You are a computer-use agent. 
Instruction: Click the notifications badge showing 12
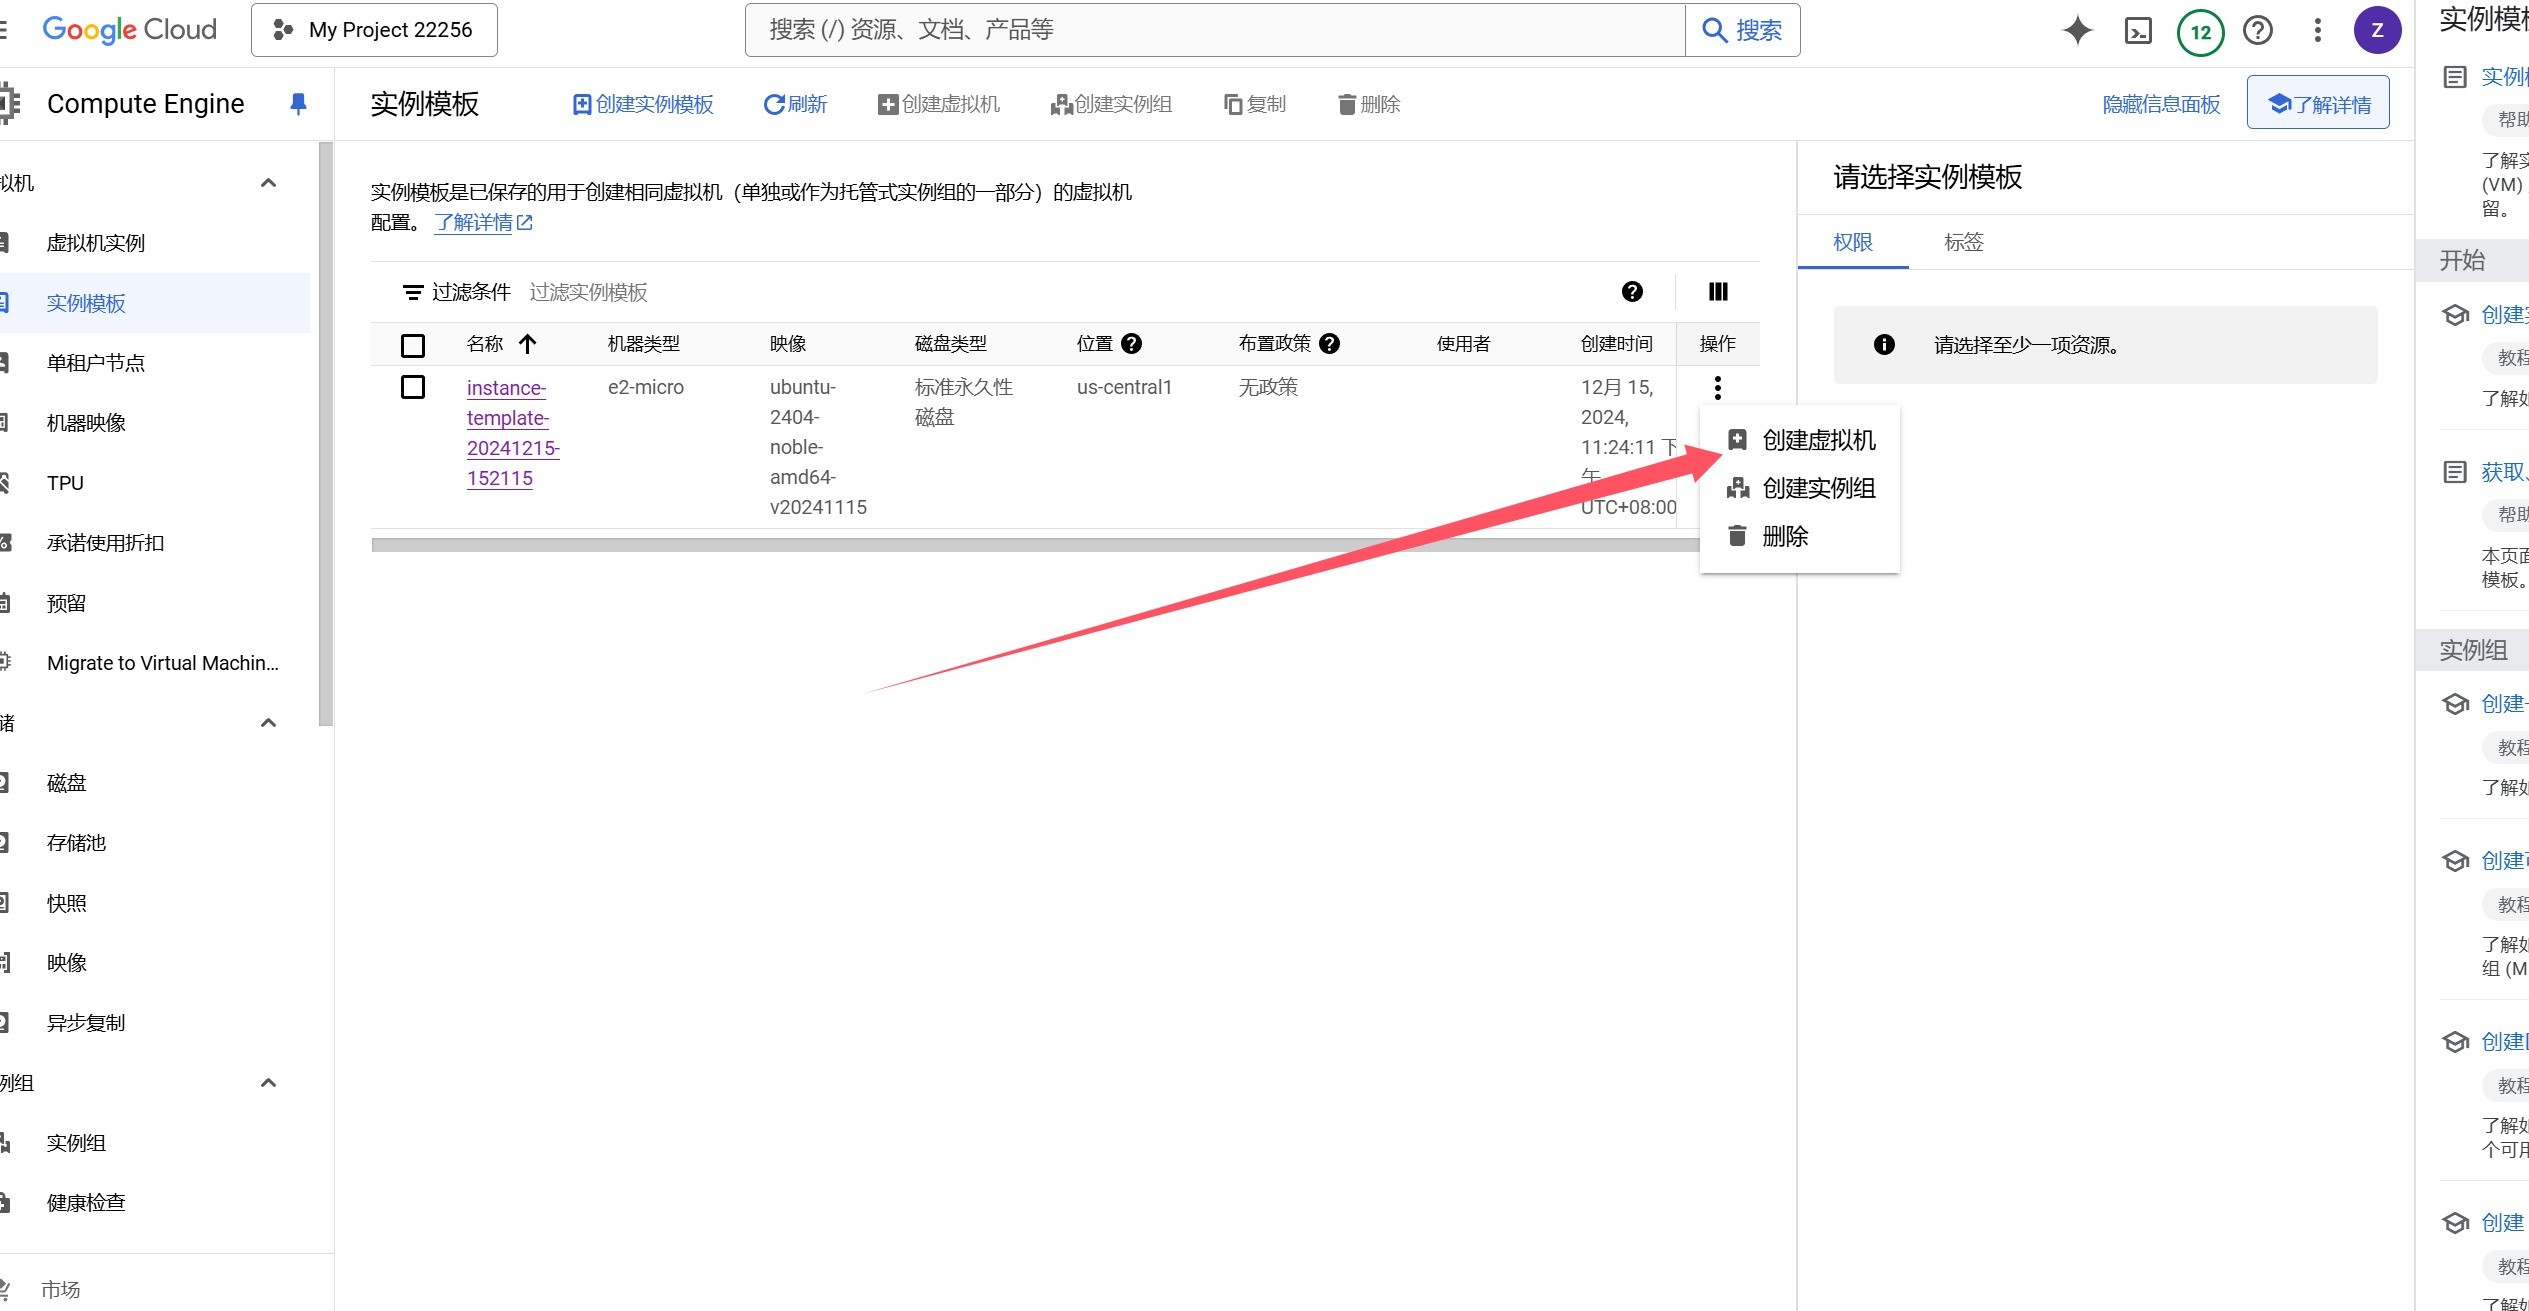(2200, 32)
